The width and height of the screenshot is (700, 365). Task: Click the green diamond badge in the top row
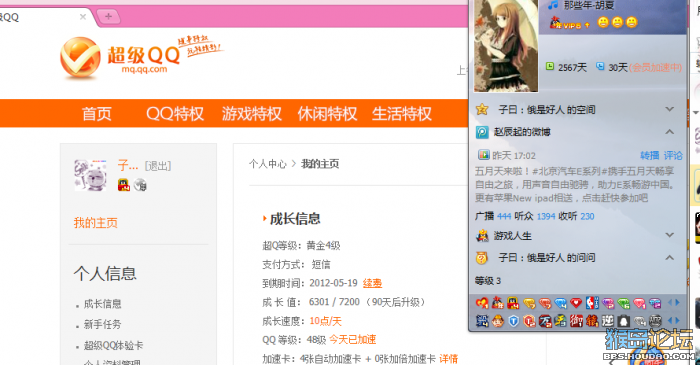point(623,303)
